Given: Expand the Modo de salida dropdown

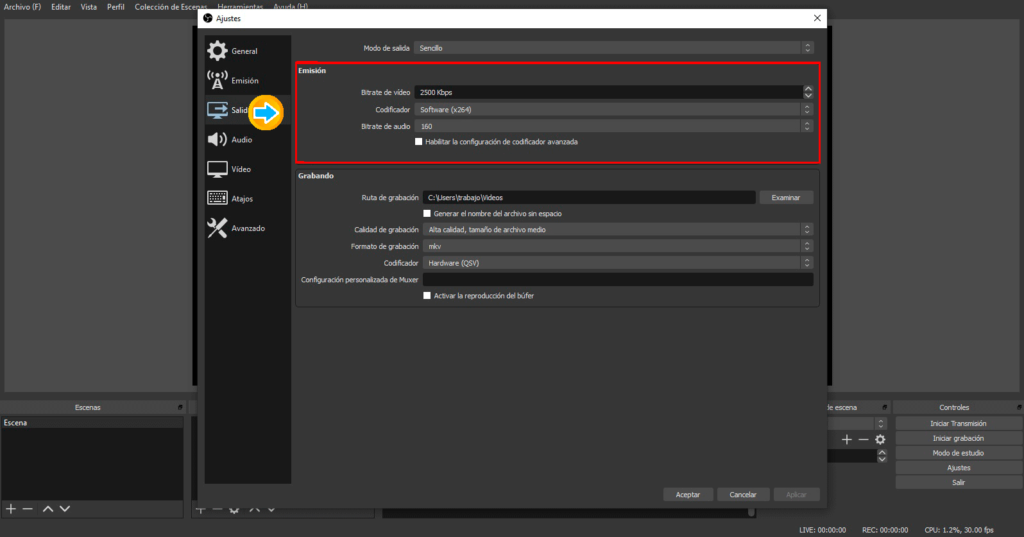Looking at the screenshot, I should (x=614, y=48).
